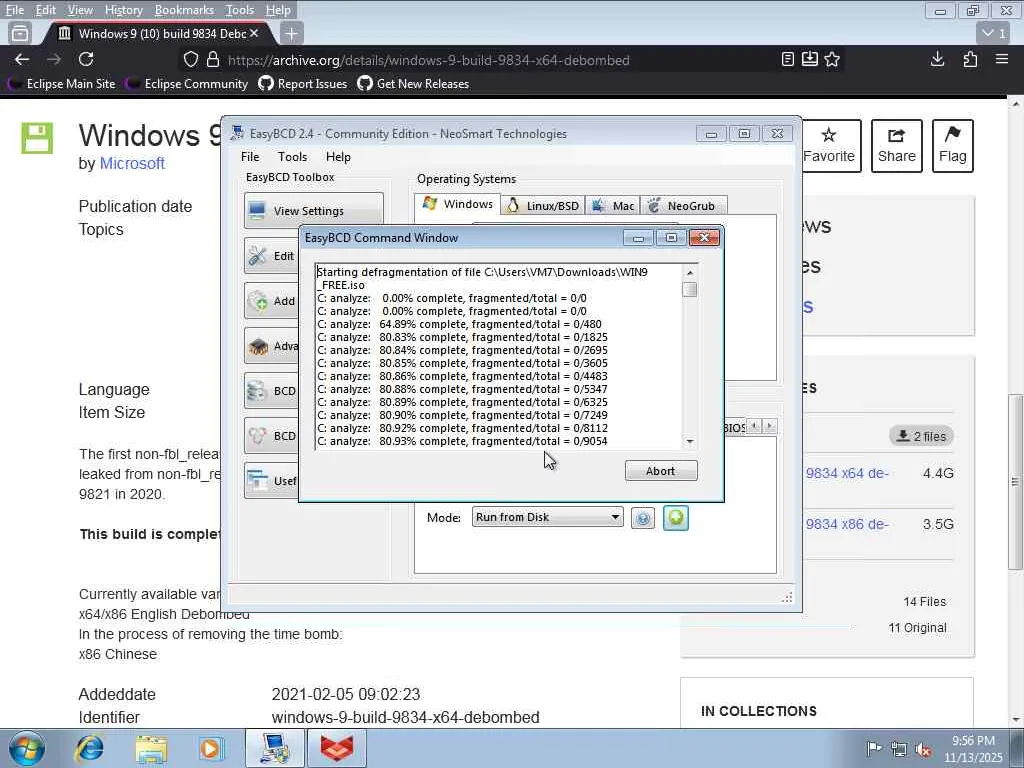This screenshot has height=768, width=1024.
Task: Abort the defragmentation in the Command Window
Action: [x=661, y=471]
